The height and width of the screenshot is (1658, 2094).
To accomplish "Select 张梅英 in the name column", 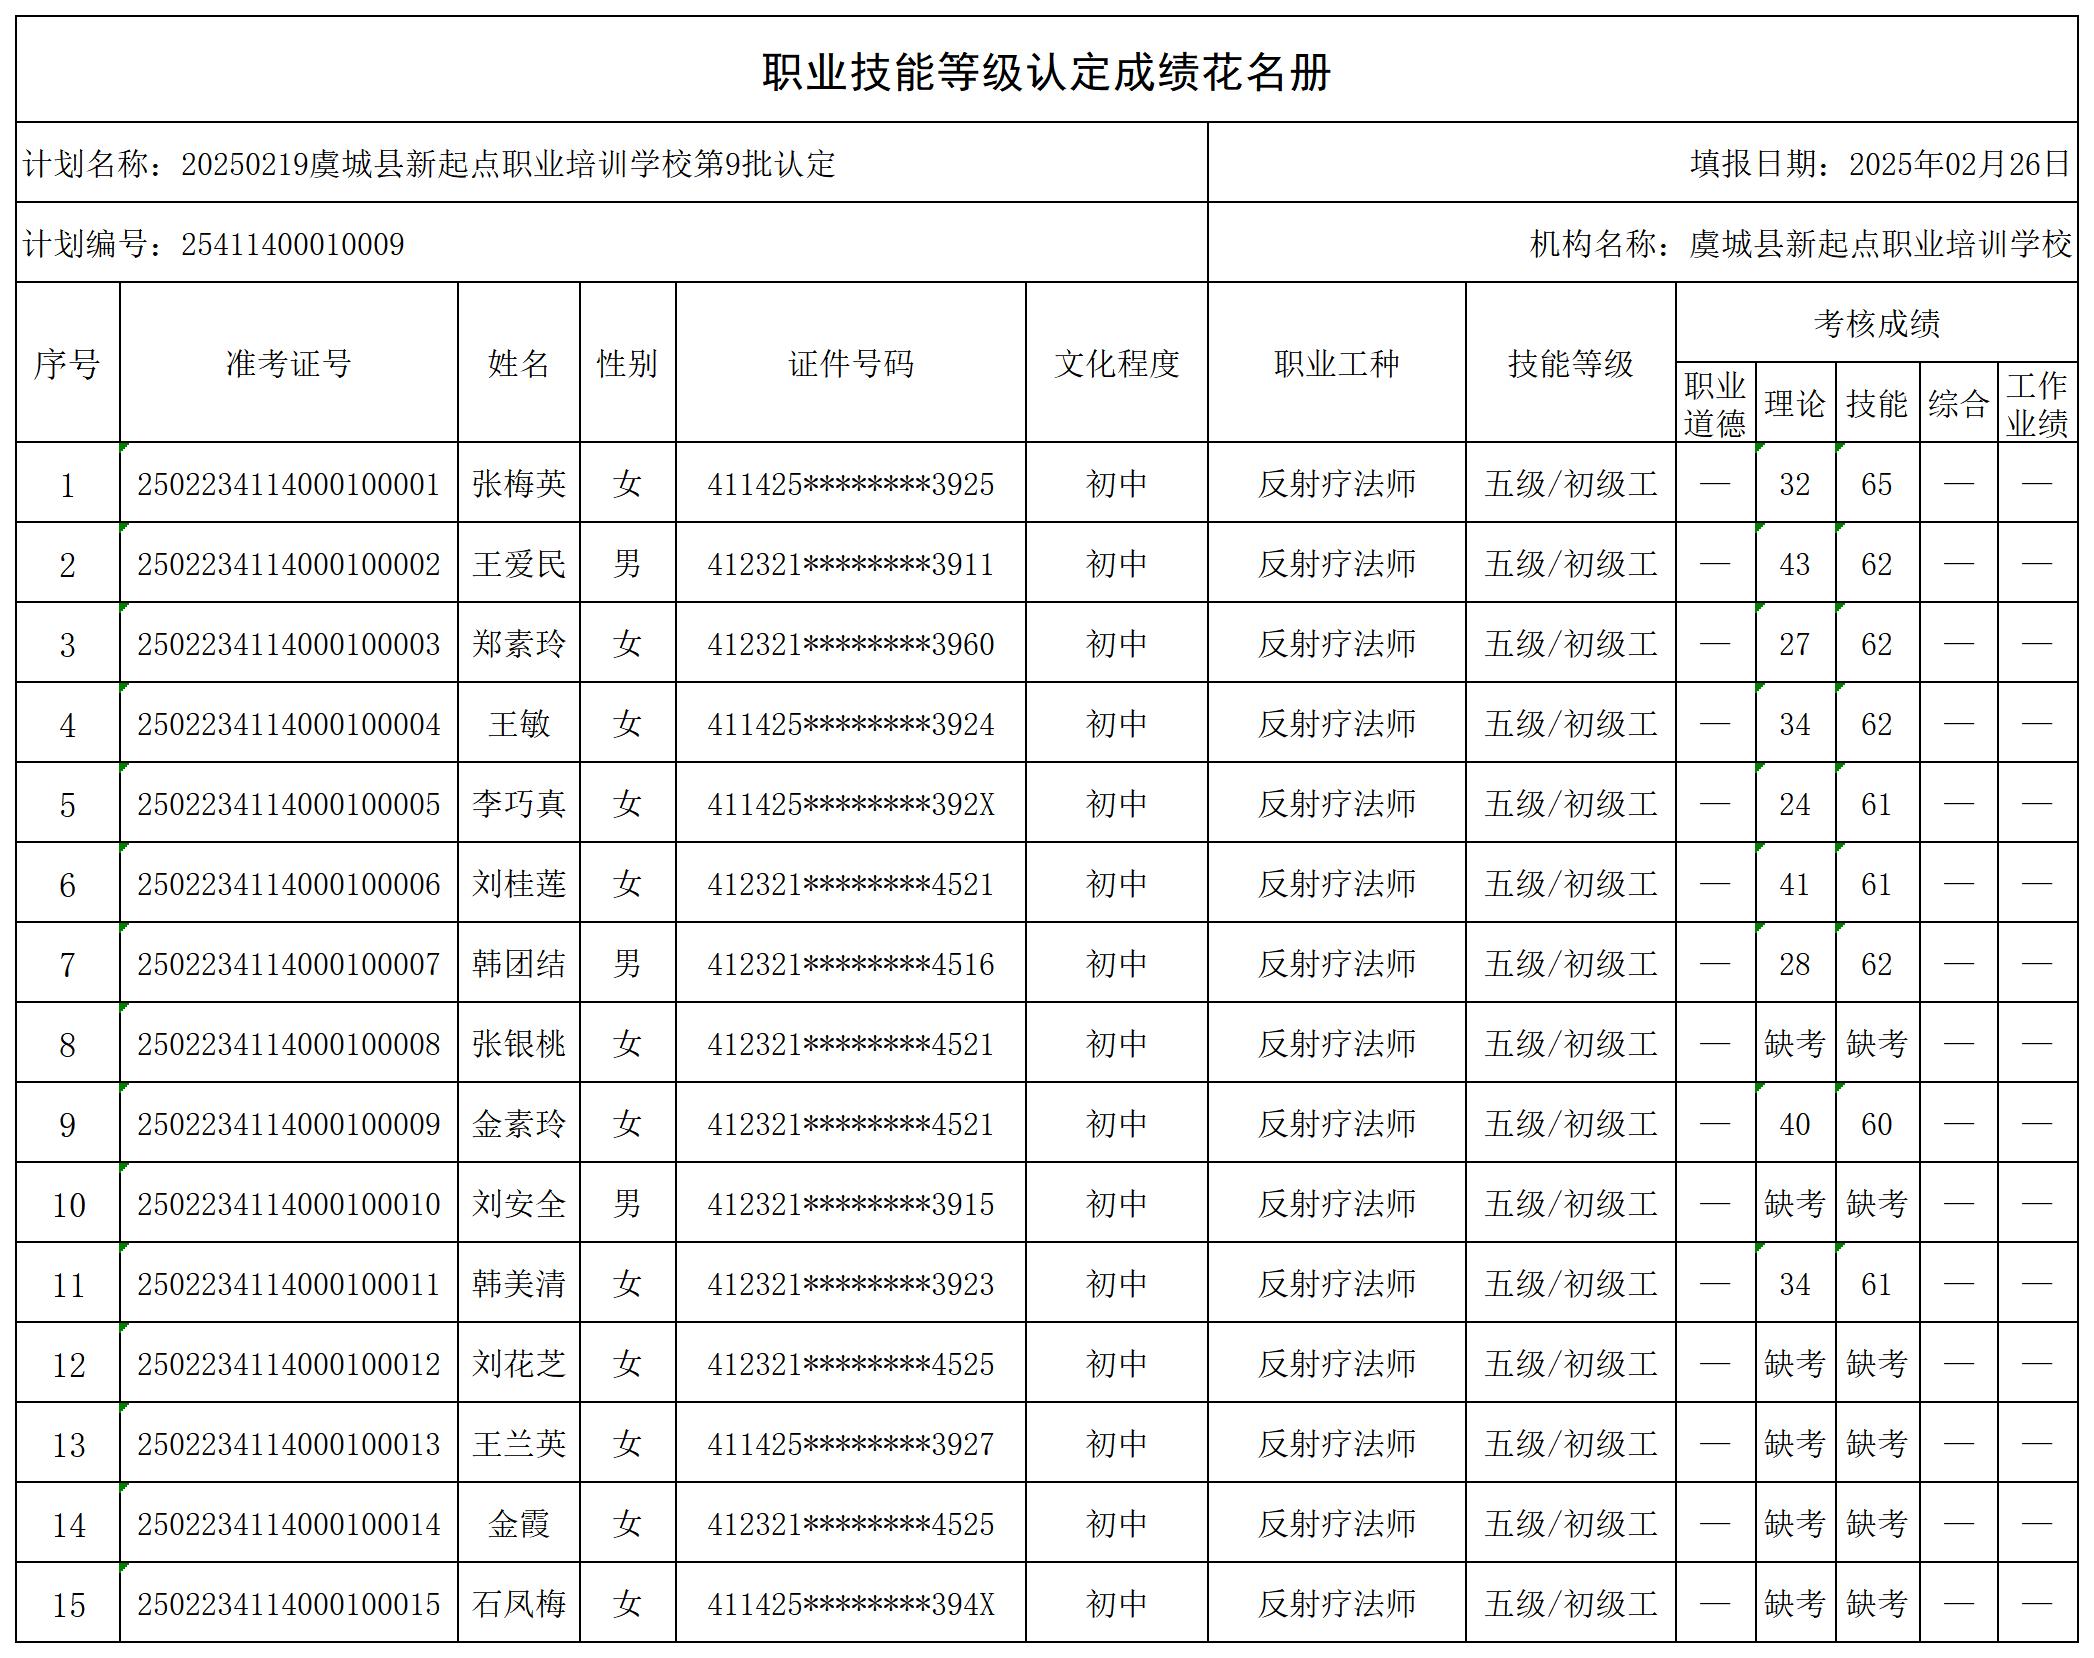I will coord(521,484).
